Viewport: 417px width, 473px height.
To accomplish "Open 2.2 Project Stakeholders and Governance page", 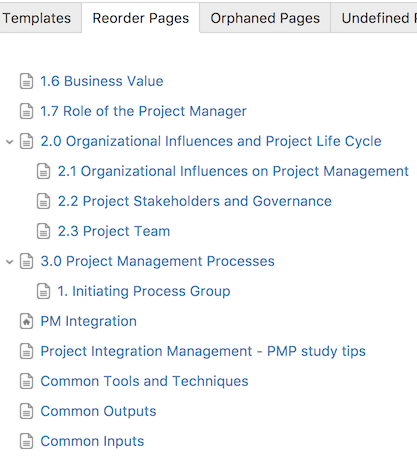I will 195,201.
